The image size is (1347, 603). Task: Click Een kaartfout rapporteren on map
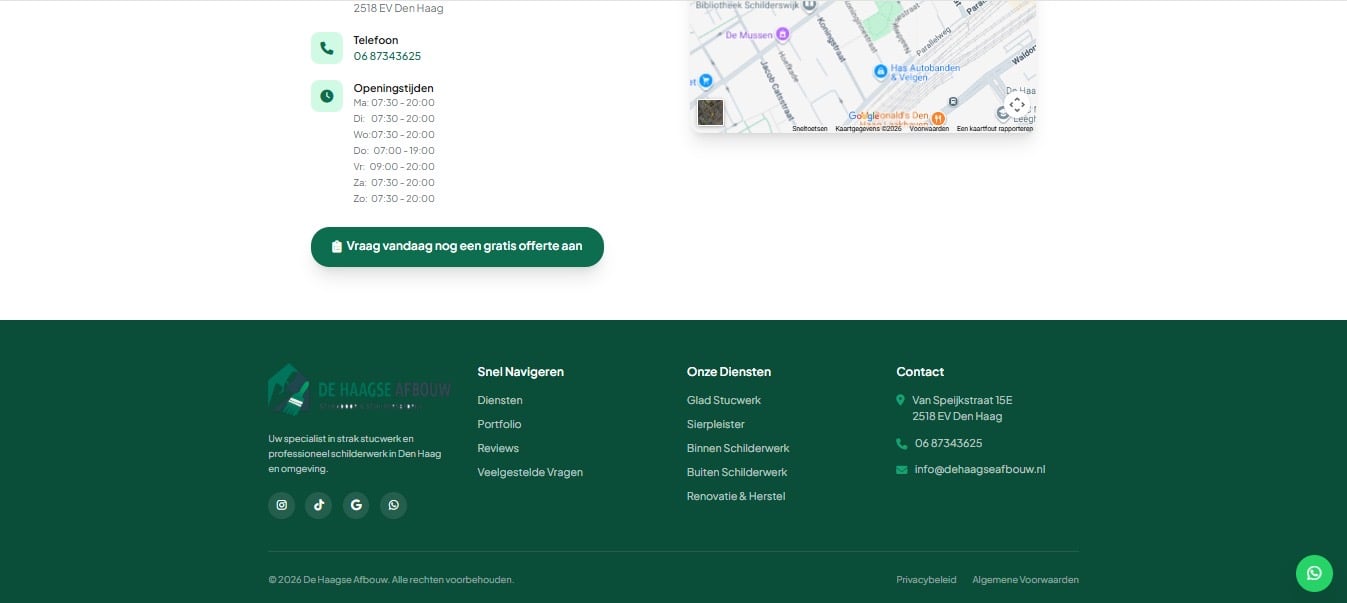tap(995, 129)
